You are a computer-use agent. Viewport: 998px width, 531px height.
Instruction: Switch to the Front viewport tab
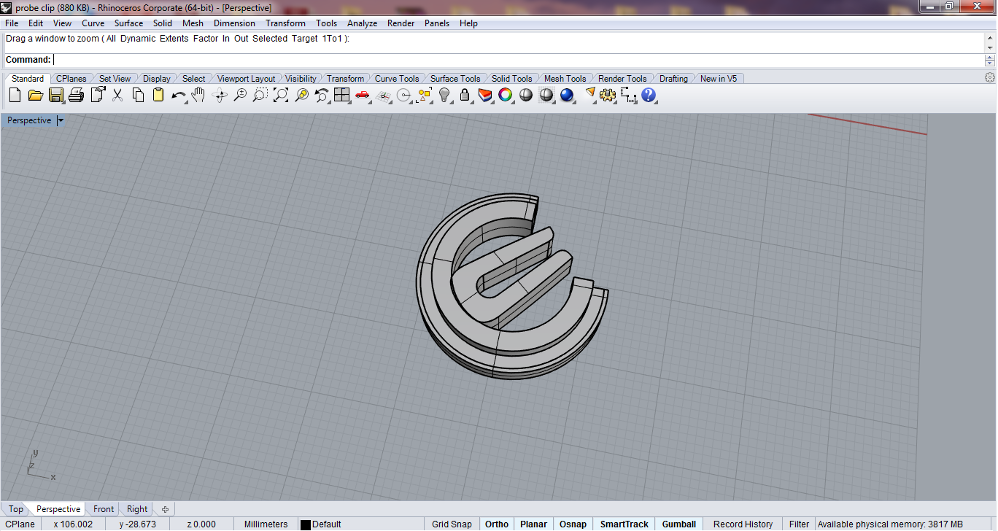[x=103, y=509]
